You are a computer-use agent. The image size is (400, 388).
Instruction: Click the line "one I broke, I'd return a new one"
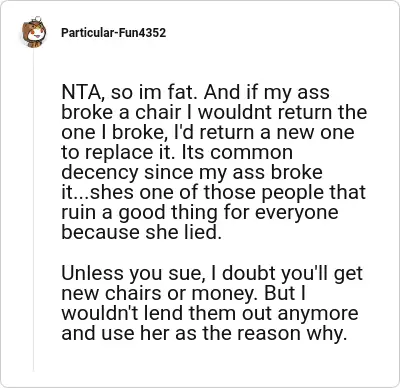tap(208, 132)
